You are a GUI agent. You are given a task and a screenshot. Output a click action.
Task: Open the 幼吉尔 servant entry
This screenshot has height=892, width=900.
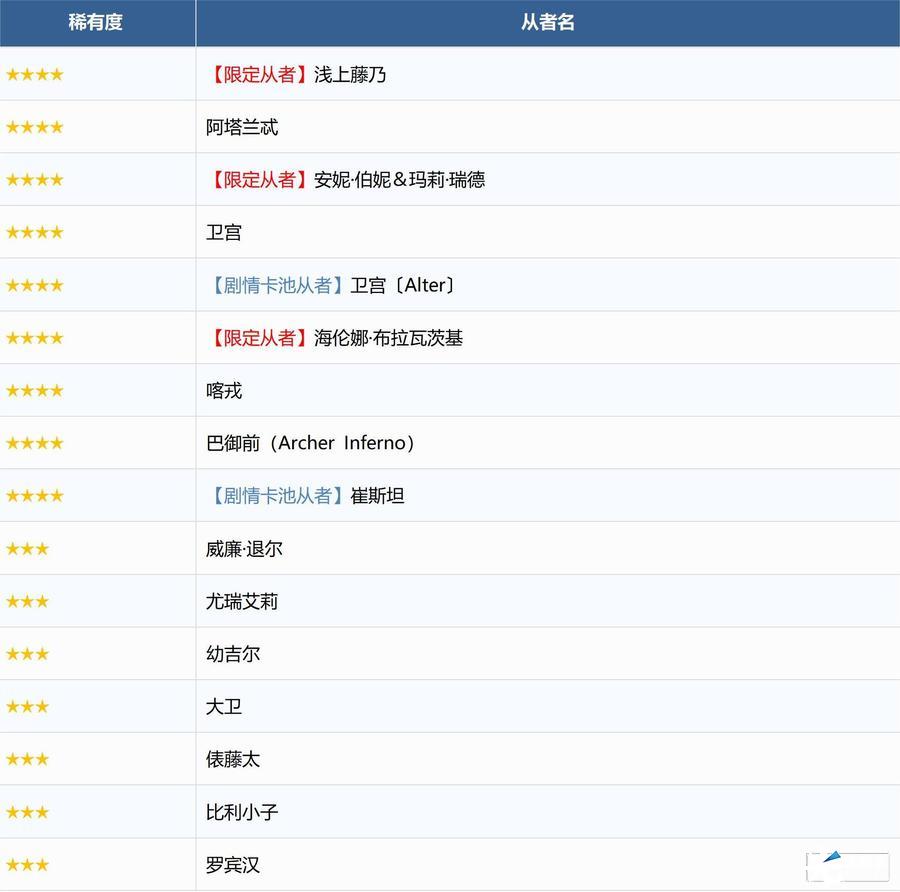tap(233, 654)
